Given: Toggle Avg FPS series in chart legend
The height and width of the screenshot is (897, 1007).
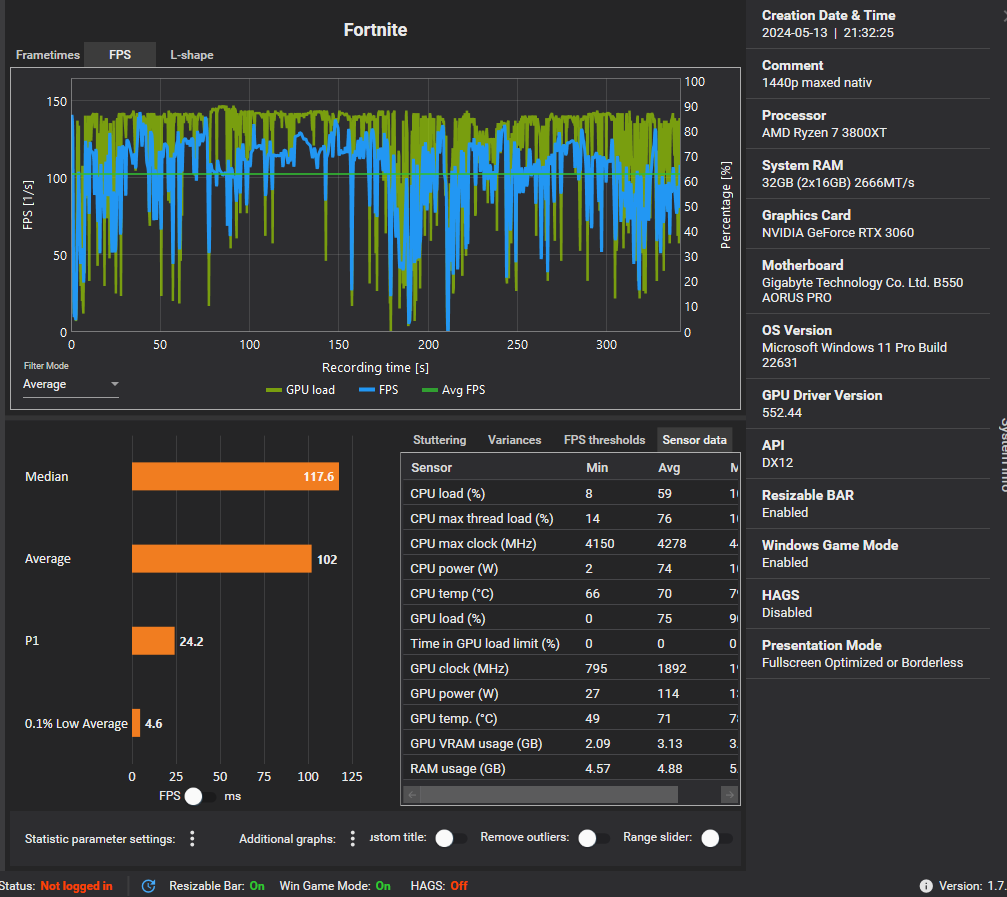Looking at the screenshot, I should 453,390.
